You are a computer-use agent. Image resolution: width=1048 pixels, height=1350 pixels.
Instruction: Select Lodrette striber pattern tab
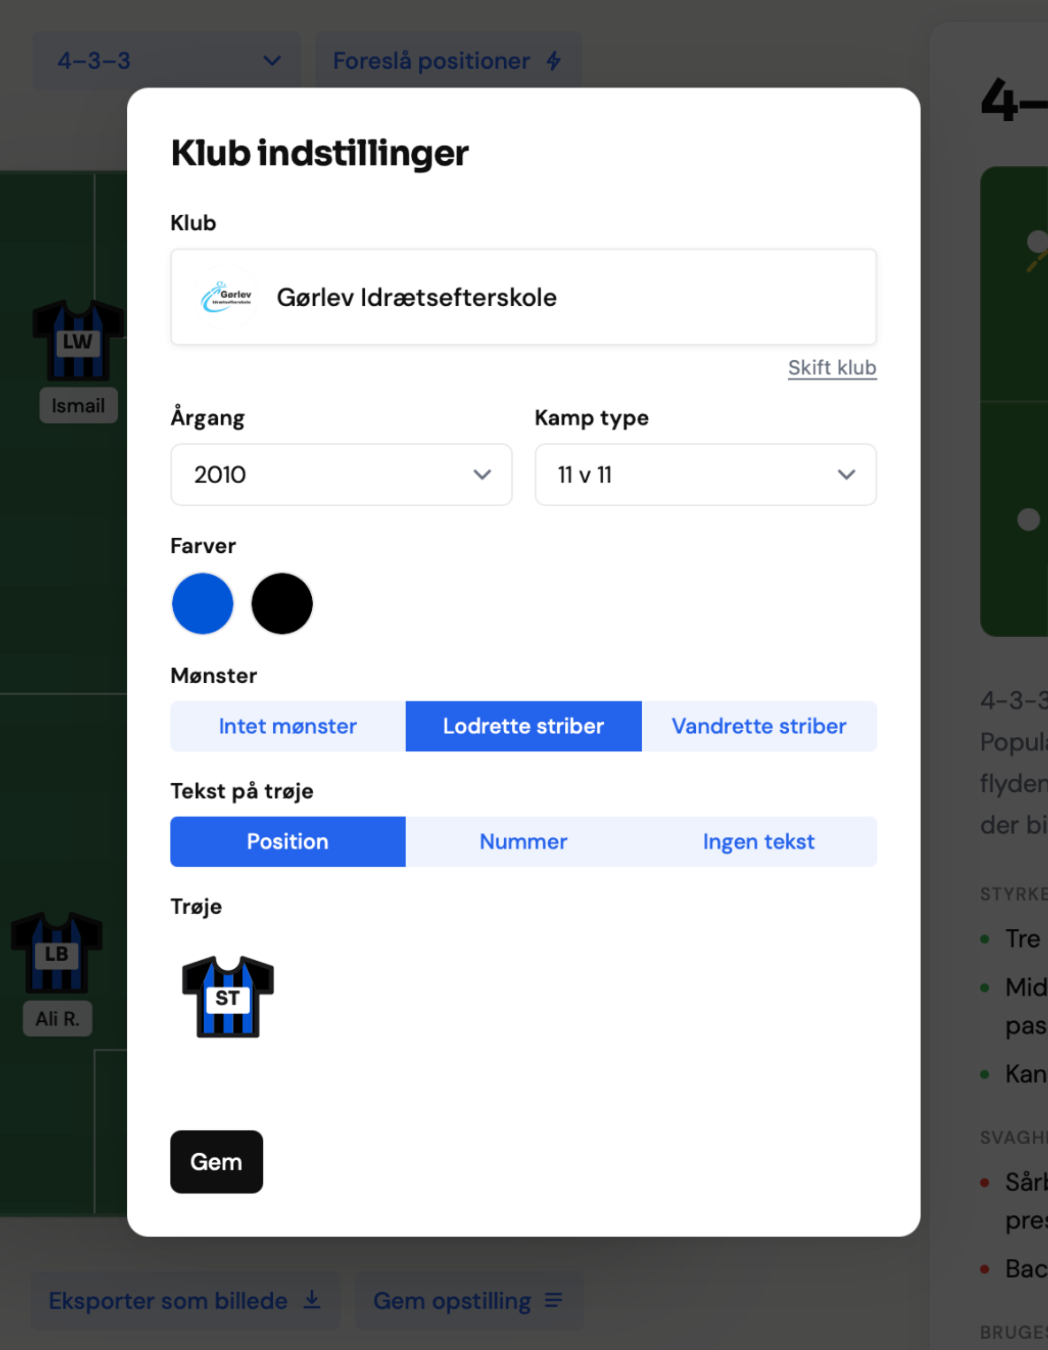pyautogui.click(x=524, y=726)
